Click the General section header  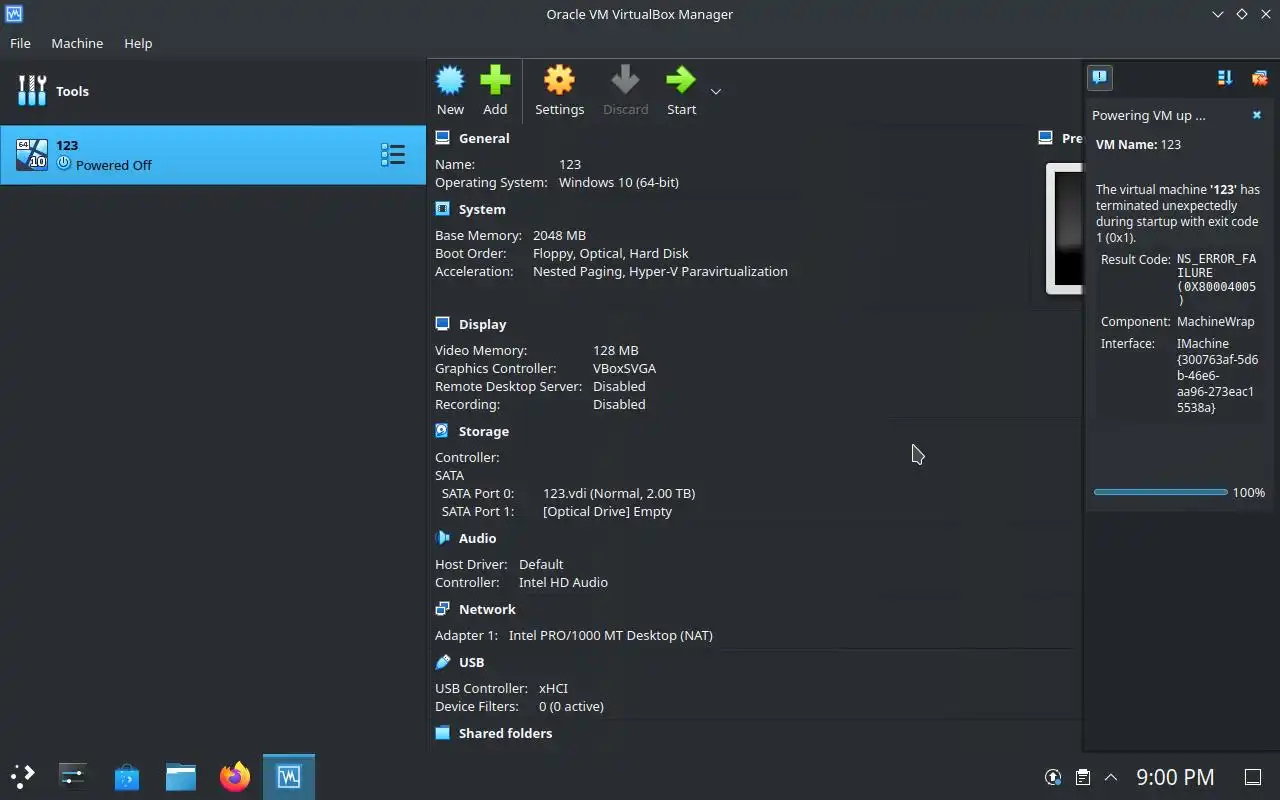[x=484, y=138]
